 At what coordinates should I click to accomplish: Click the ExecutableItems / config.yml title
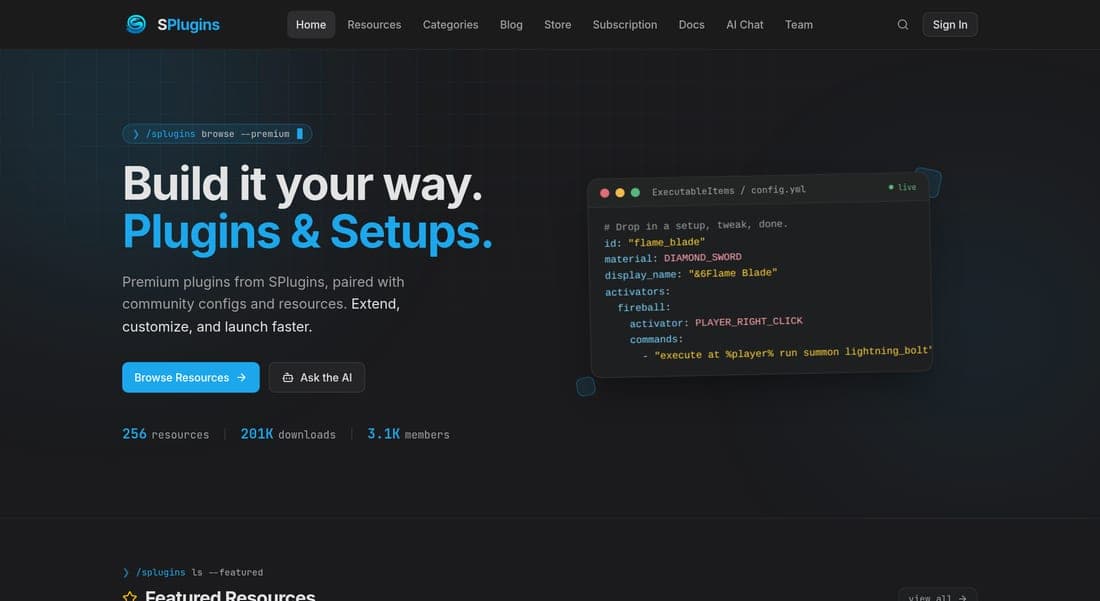pos(728,190)
